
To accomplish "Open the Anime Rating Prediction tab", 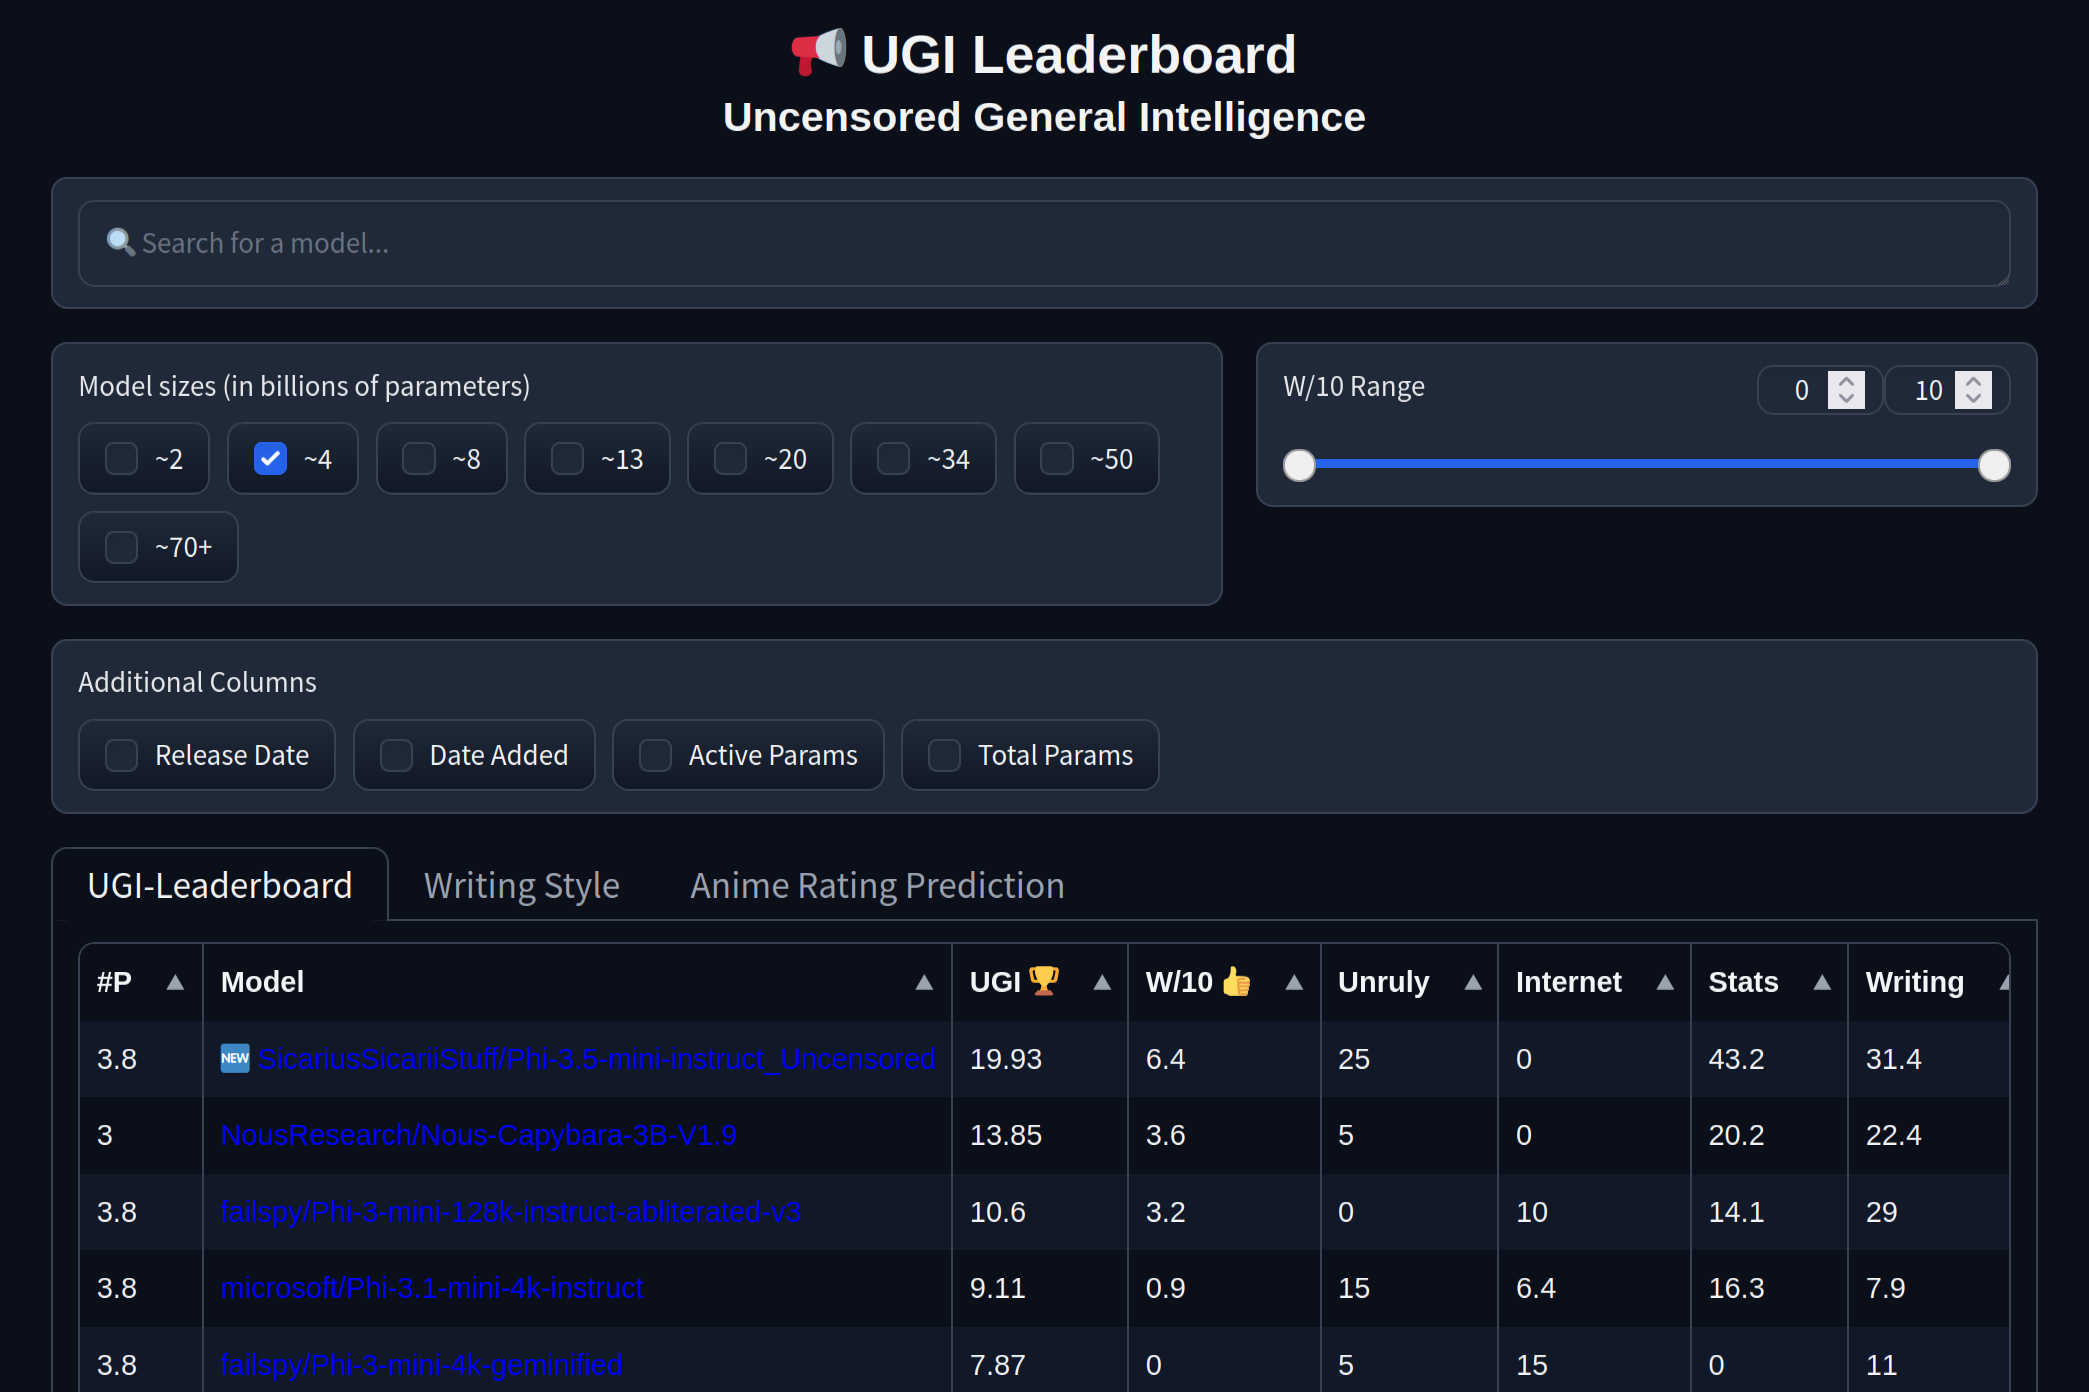I will point(876,885).
